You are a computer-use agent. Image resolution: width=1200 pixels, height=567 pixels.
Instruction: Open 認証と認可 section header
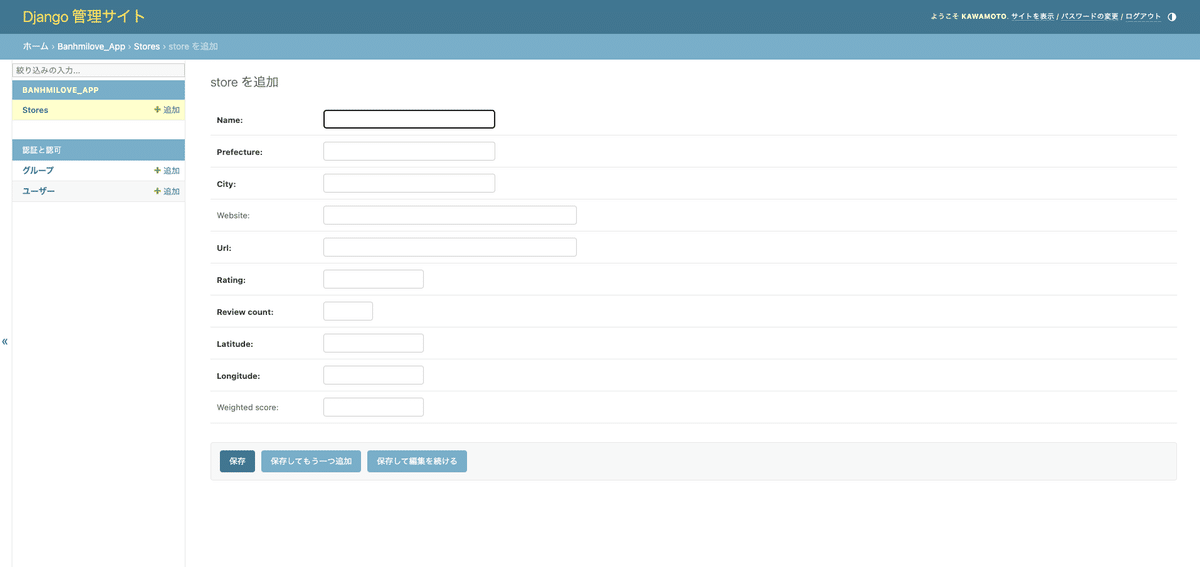(42, 150)
